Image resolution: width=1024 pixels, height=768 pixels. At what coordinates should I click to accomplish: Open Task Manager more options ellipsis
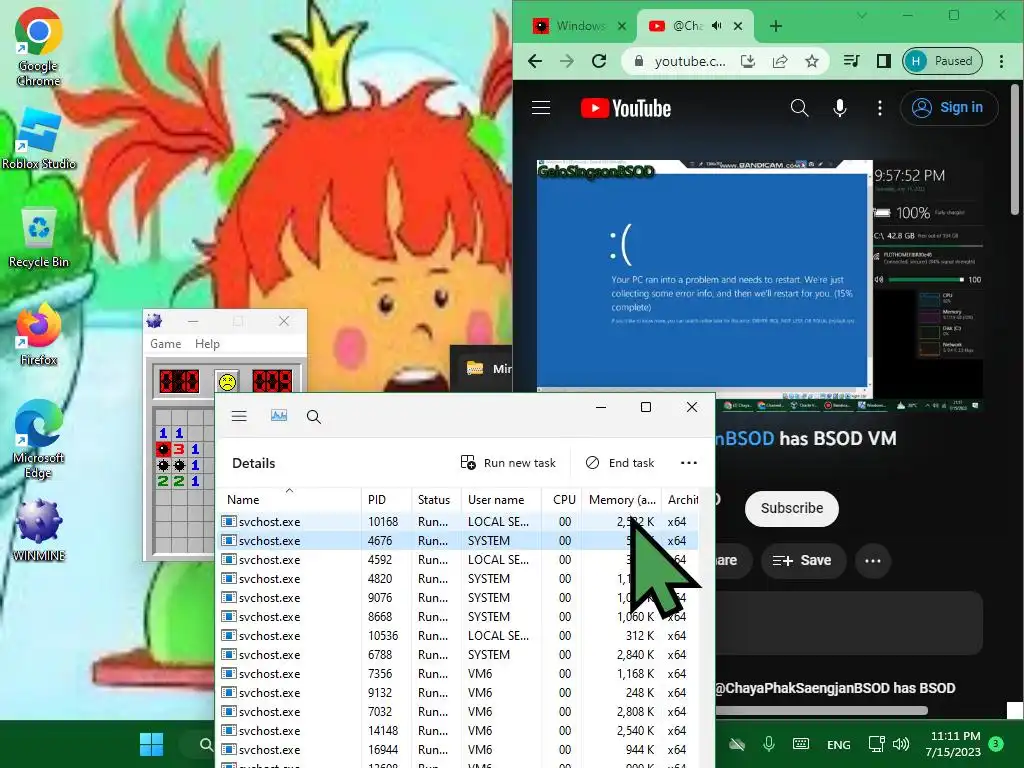[x=688, y=462]
